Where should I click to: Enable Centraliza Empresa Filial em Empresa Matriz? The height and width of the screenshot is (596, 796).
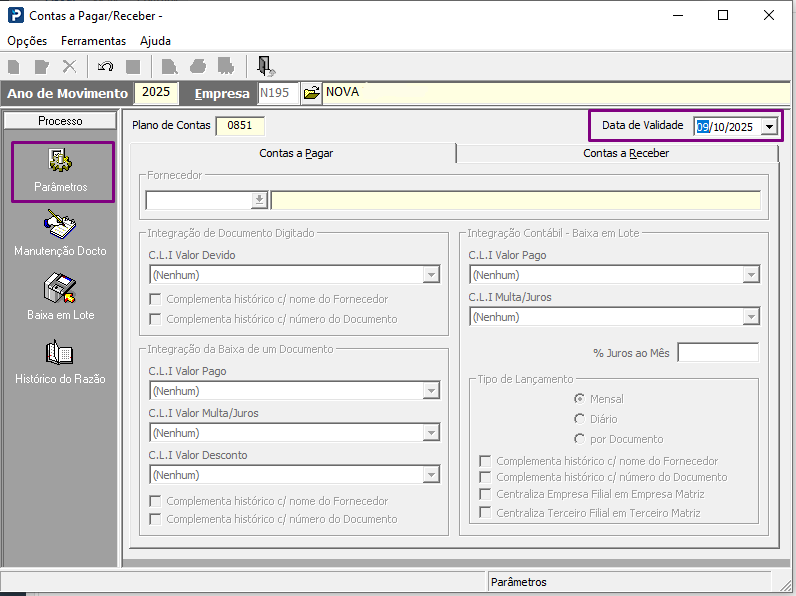(x=486, y=494)
